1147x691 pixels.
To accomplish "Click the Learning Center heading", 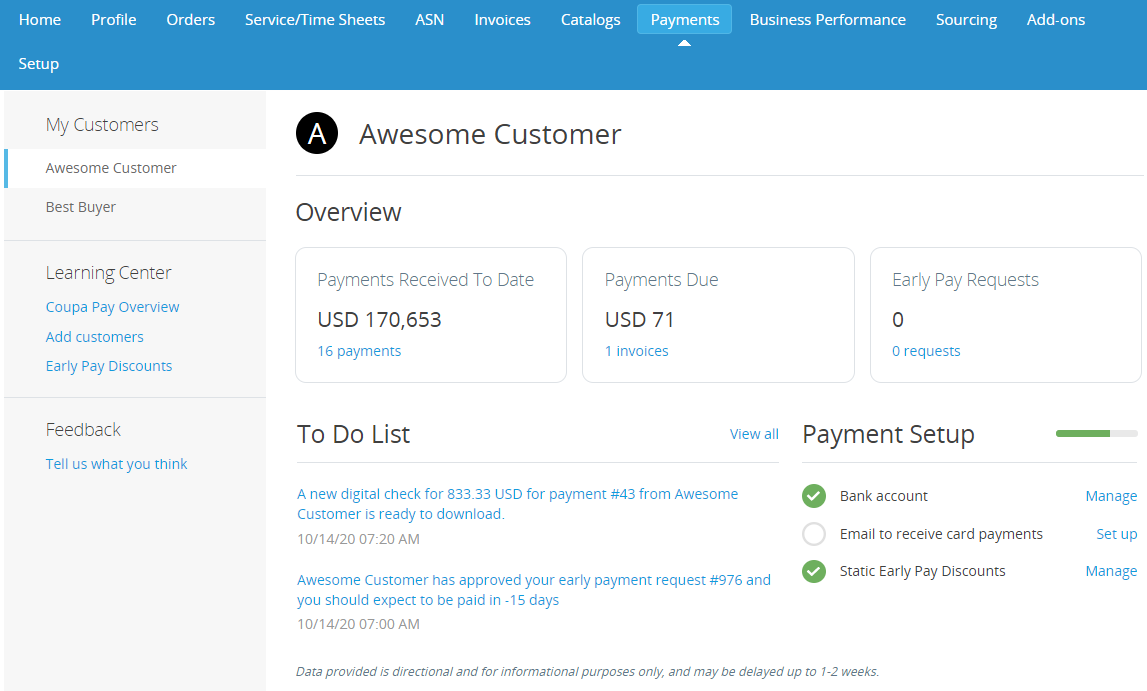I will (108, 273).
